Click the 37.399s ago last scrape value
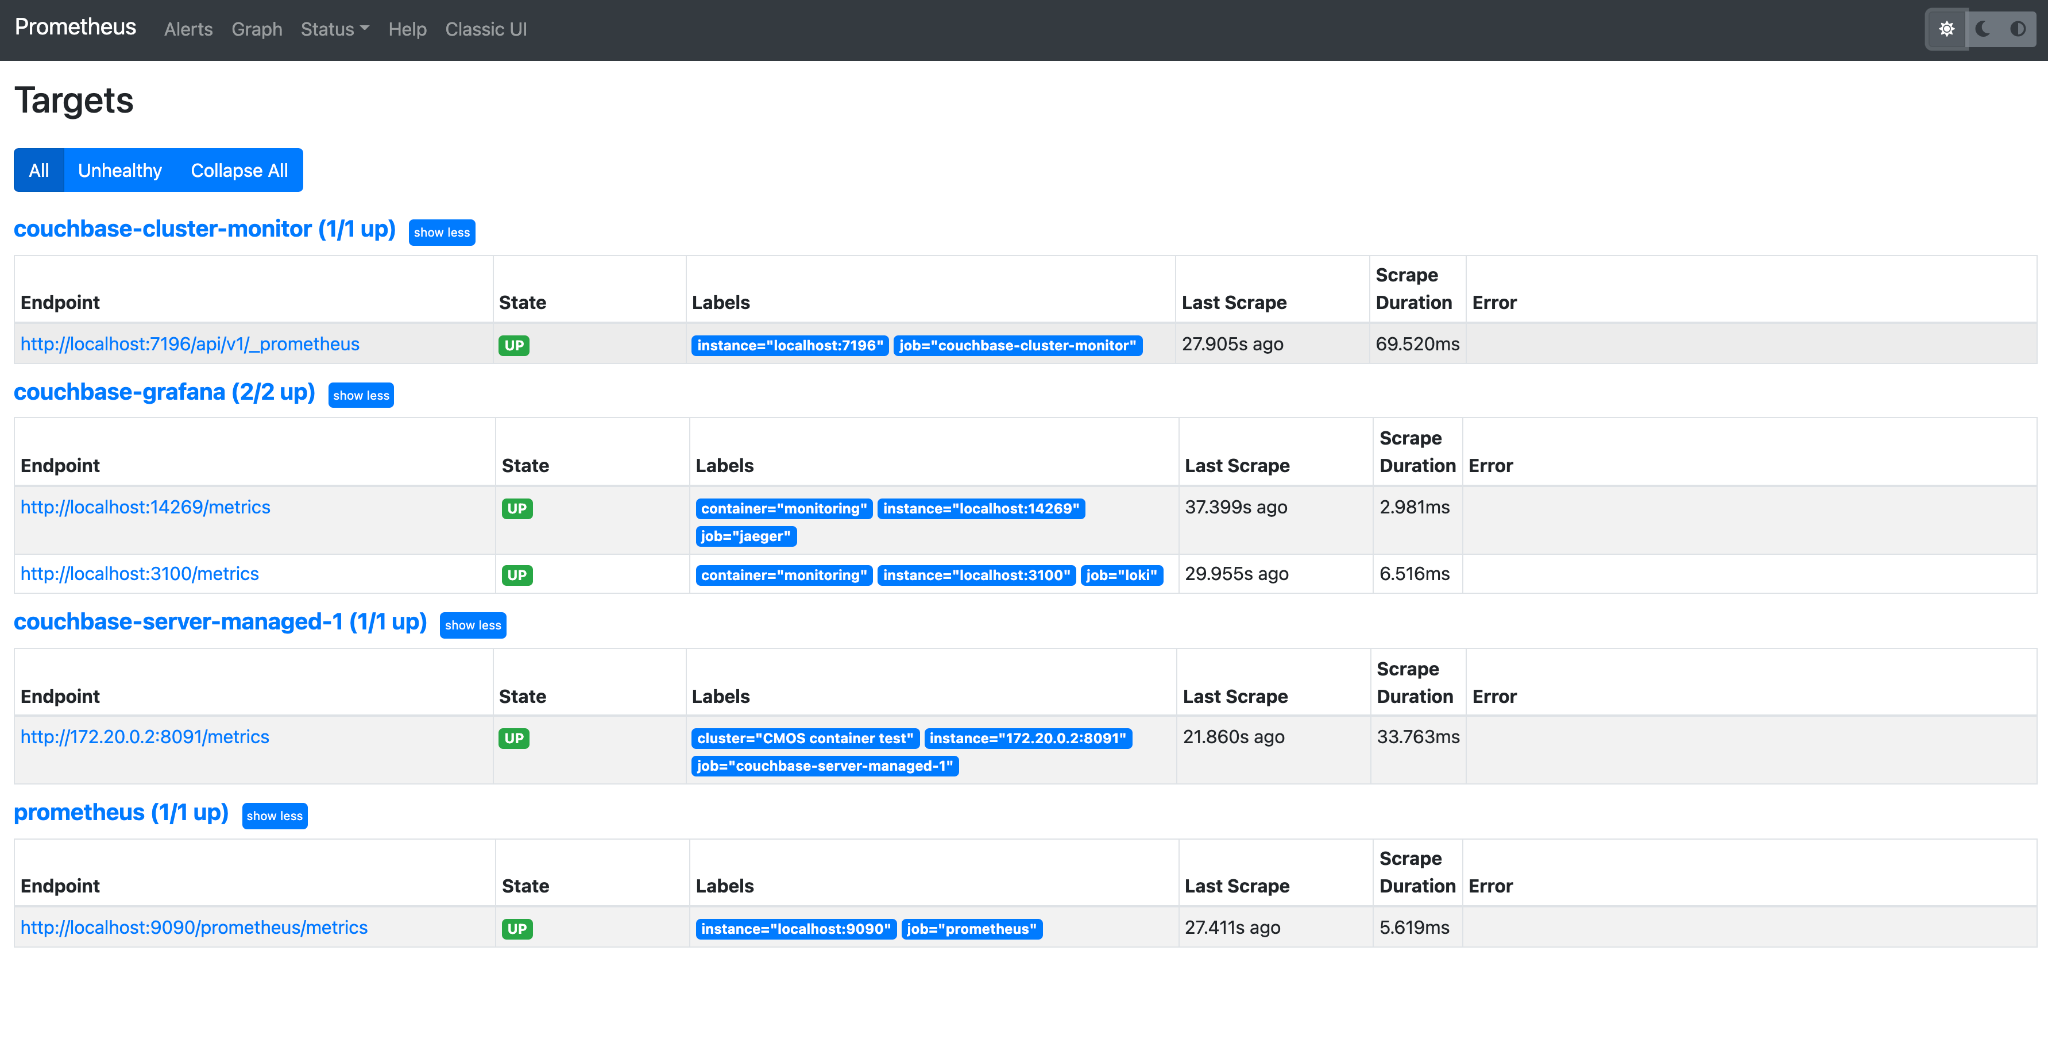This screenshot has width=2048, height=1041. click(x=1236, y=507)
